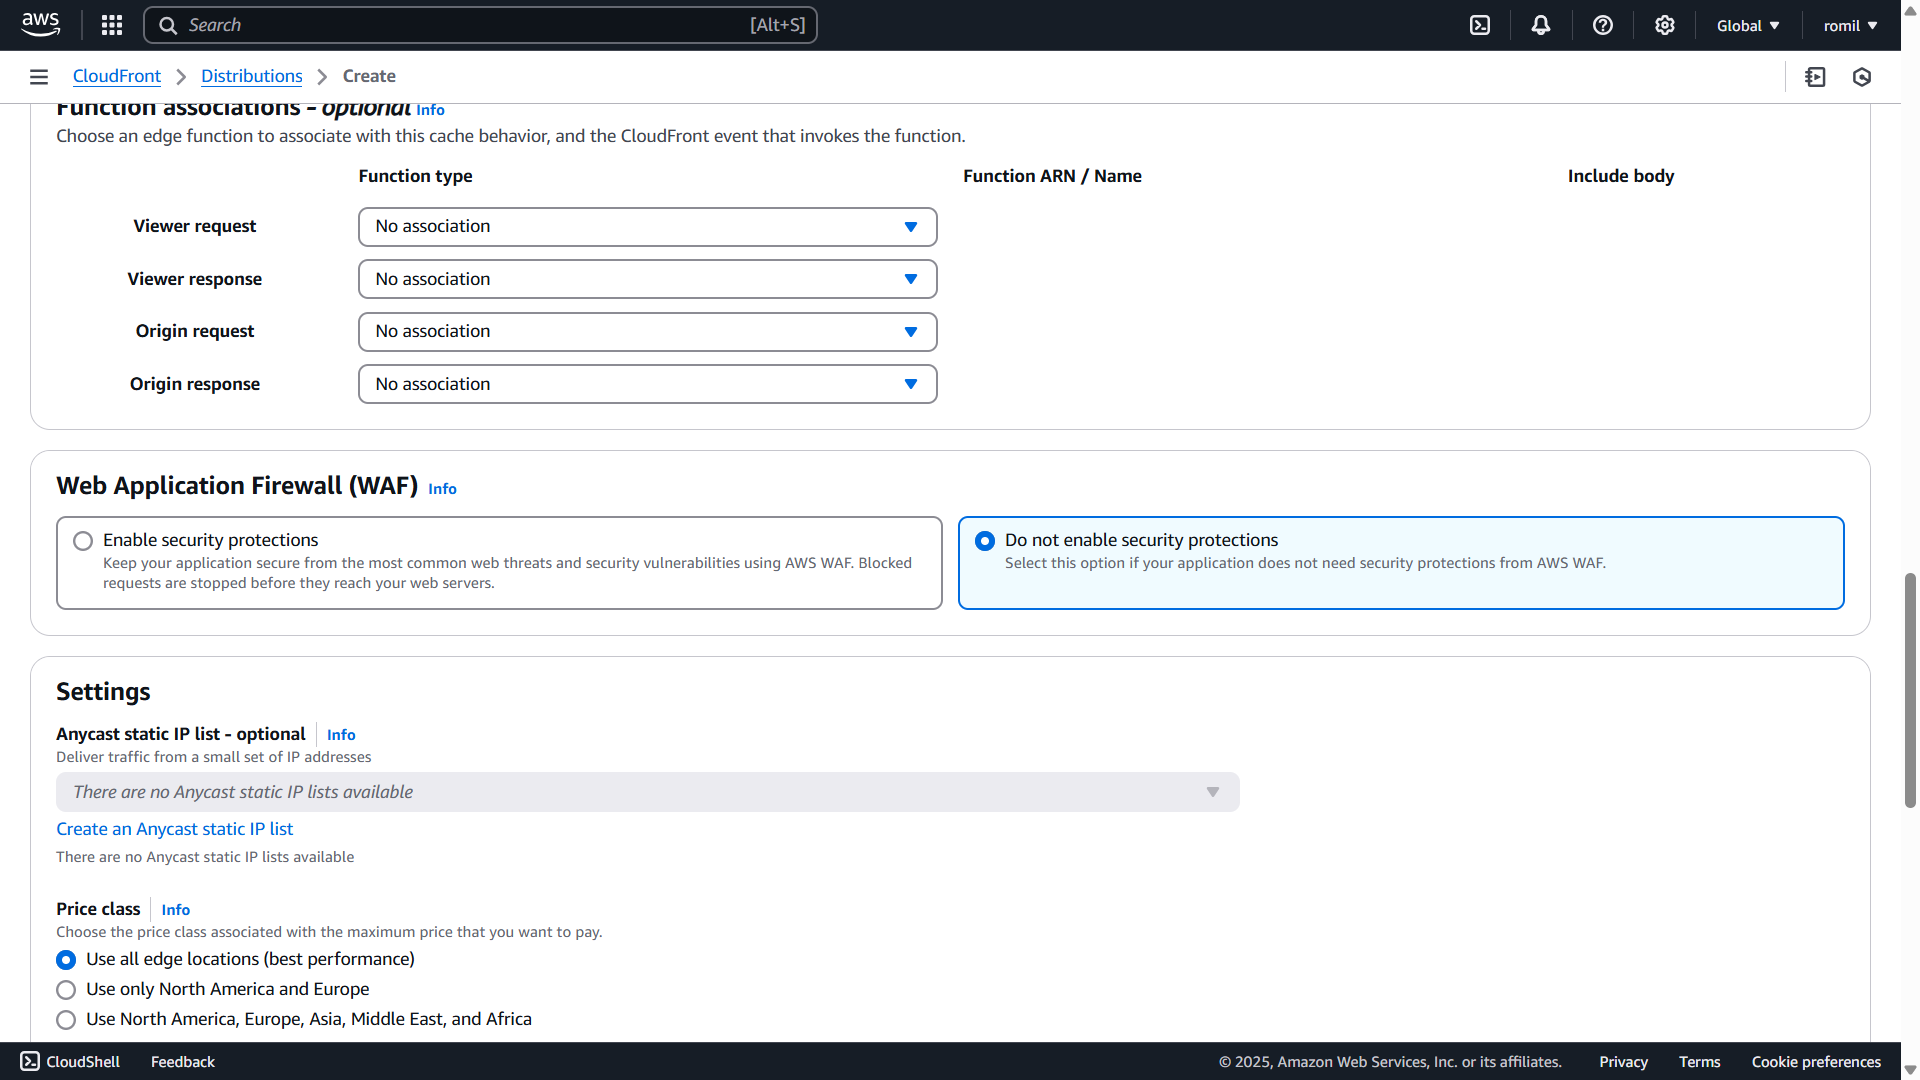
Task: Click the Anycast static IP list dropdown
Action: [x=647, y=792]
